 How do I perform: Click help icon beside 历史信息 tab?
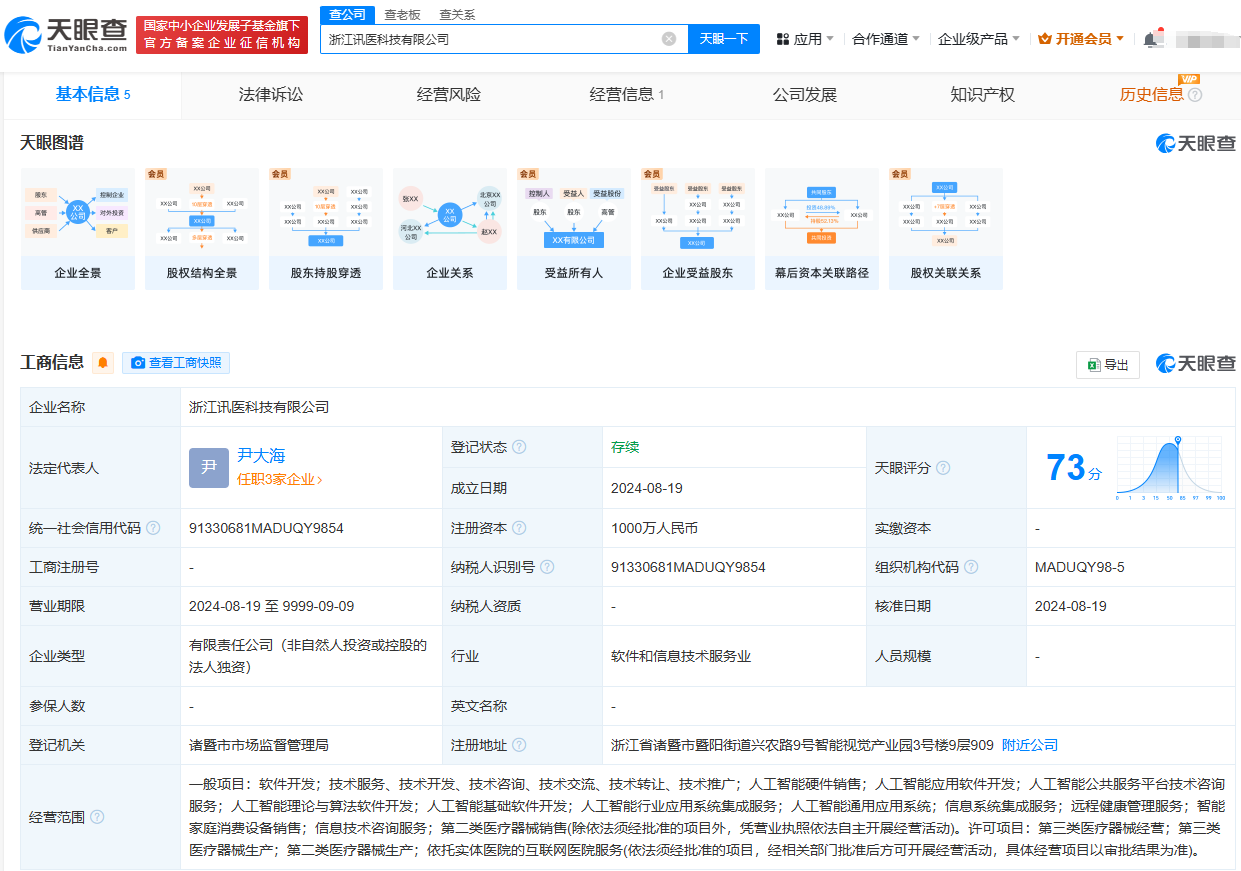(x=1195, y=95)
